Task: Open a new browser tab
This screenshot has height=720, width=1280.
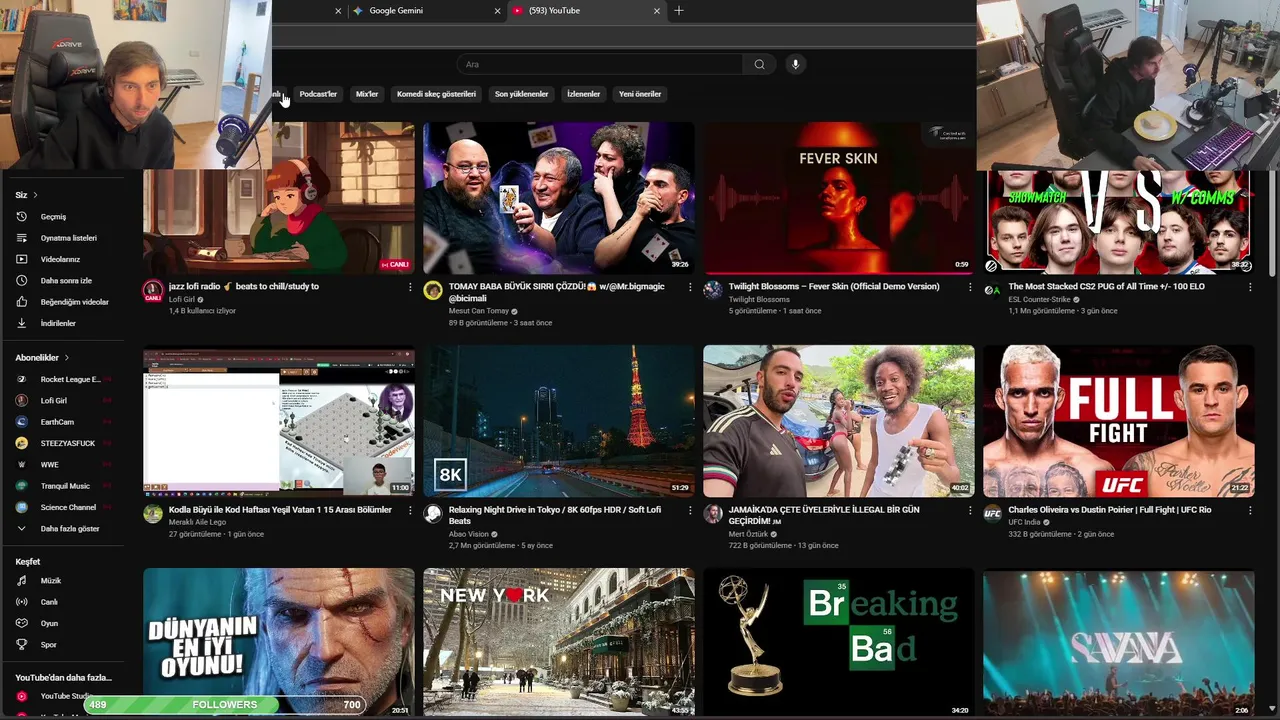Action: [x=679, y=11]
